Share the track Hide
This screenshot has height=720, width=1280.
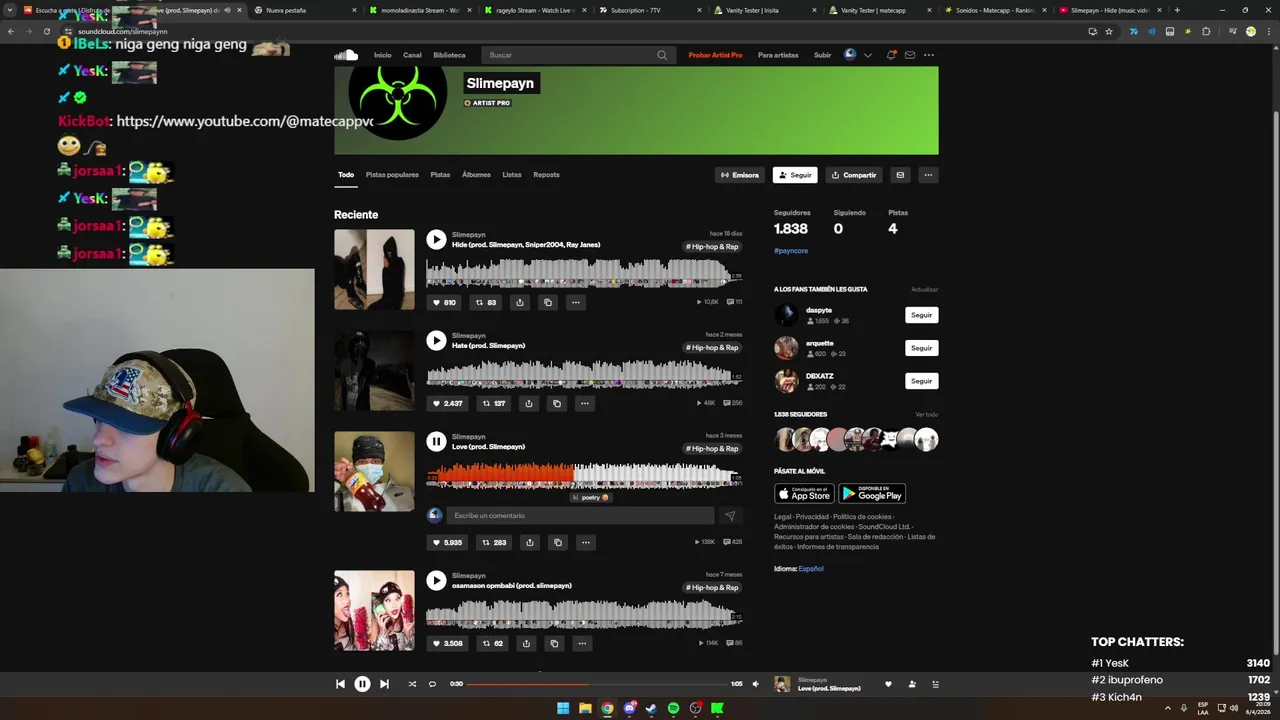pyautogui.click(x=519, y=302)
